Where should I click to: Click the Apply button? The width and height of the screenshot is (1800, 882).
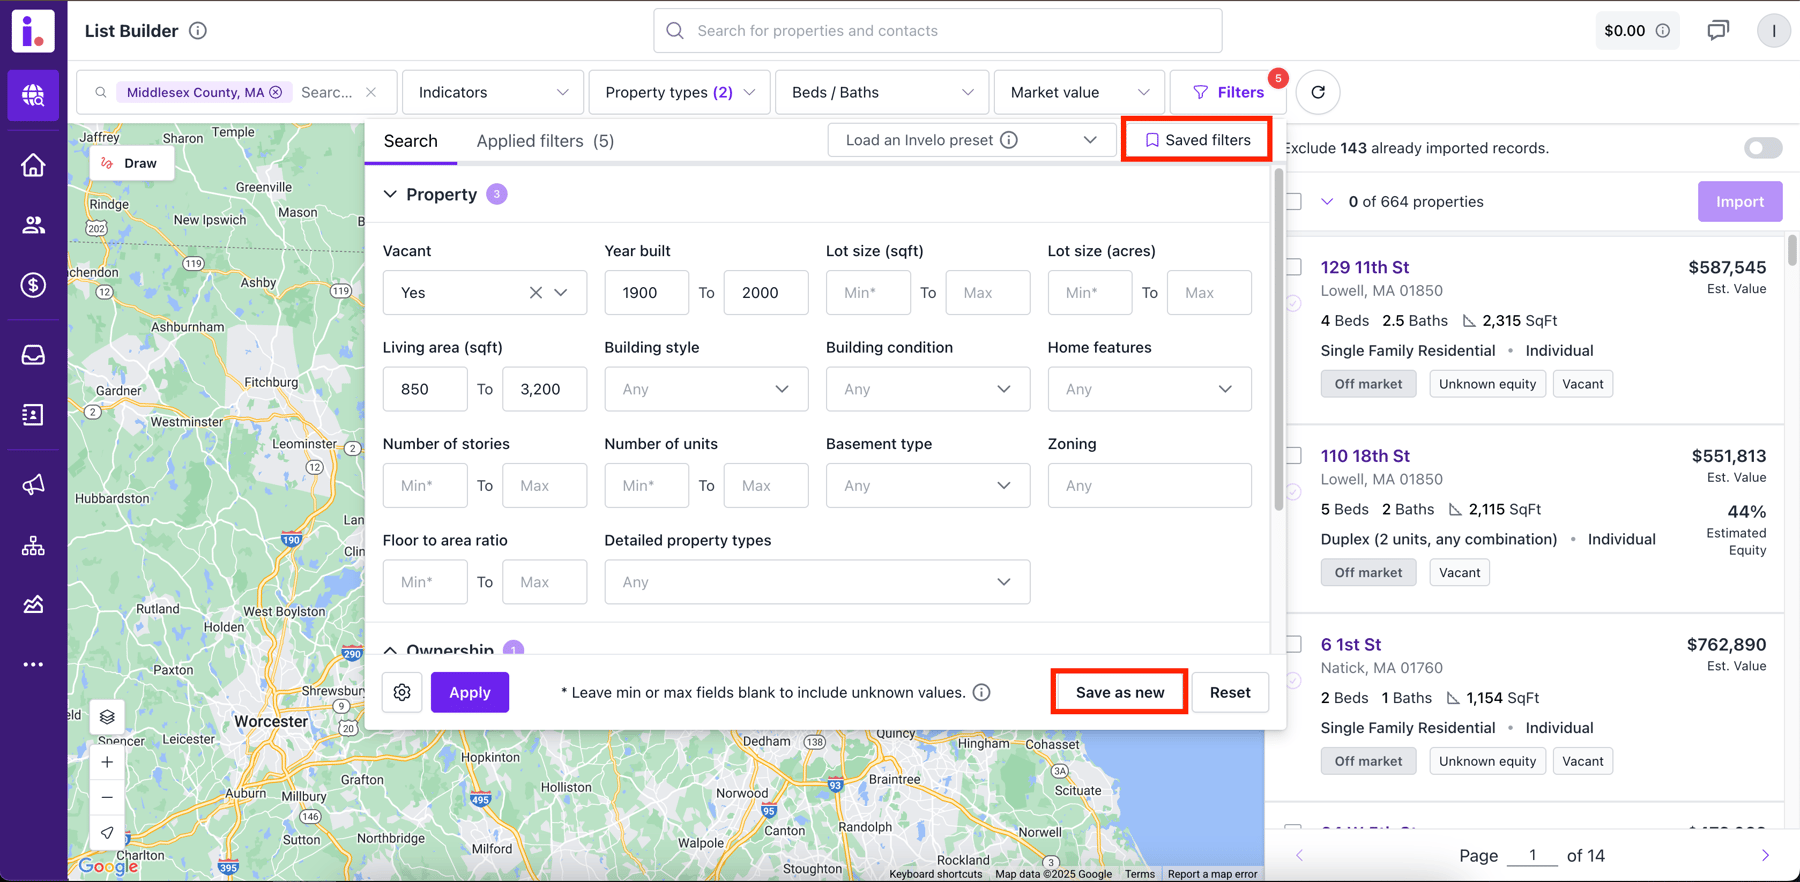tap(470, 692)
